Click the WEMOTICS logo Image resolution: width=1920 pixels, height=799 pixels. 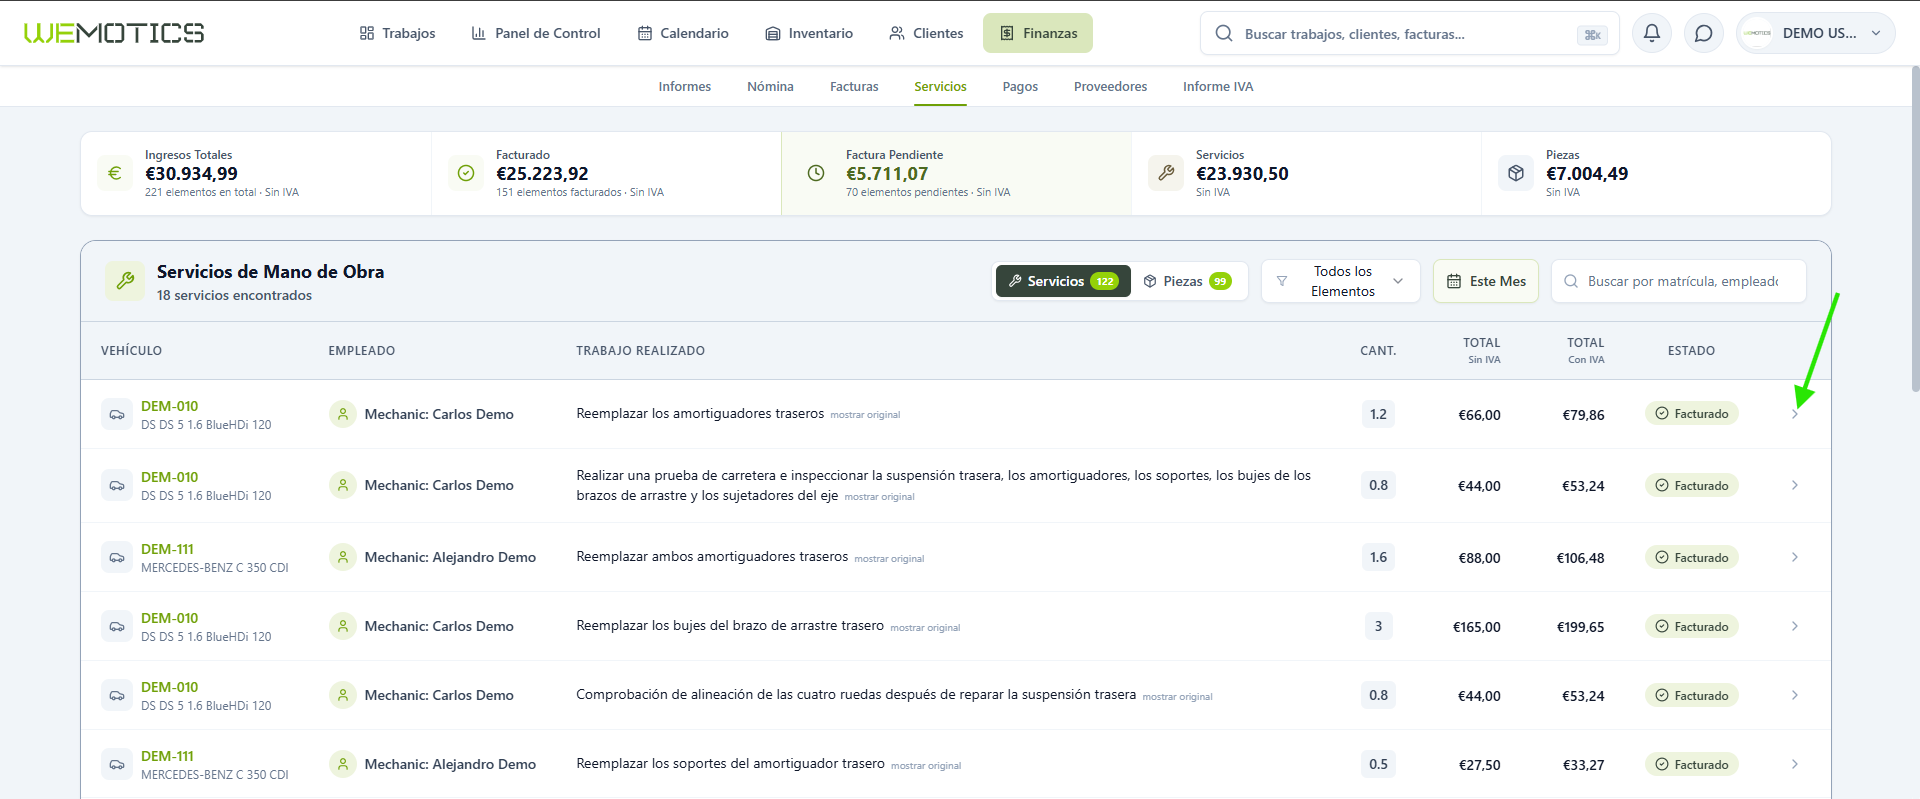(x=114, y=33)
